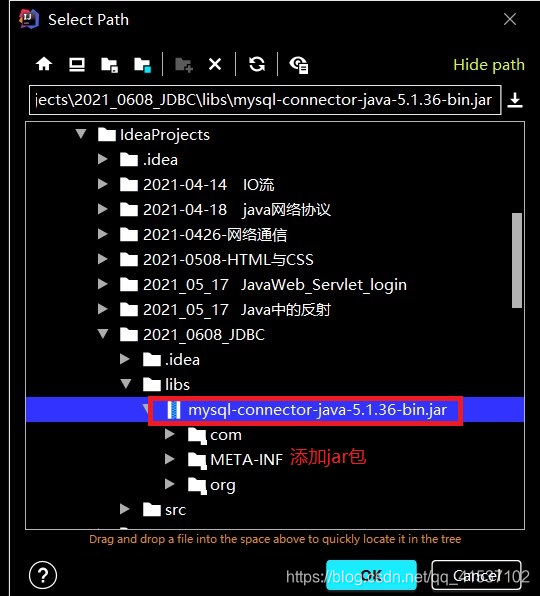Click the Delete (X) toolbar icon
The image size is (540, 596).
pos(215,64)
